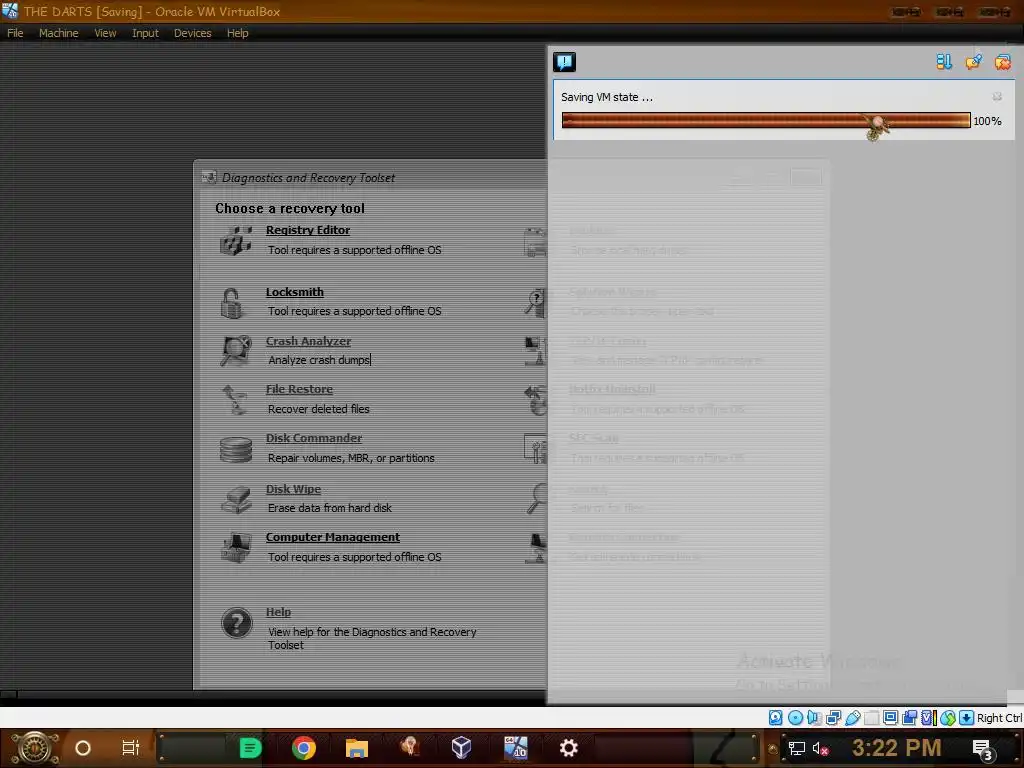Open Task View on the taskbar
The height and width of the screenshot is (768, 1024).
point(131,747)
